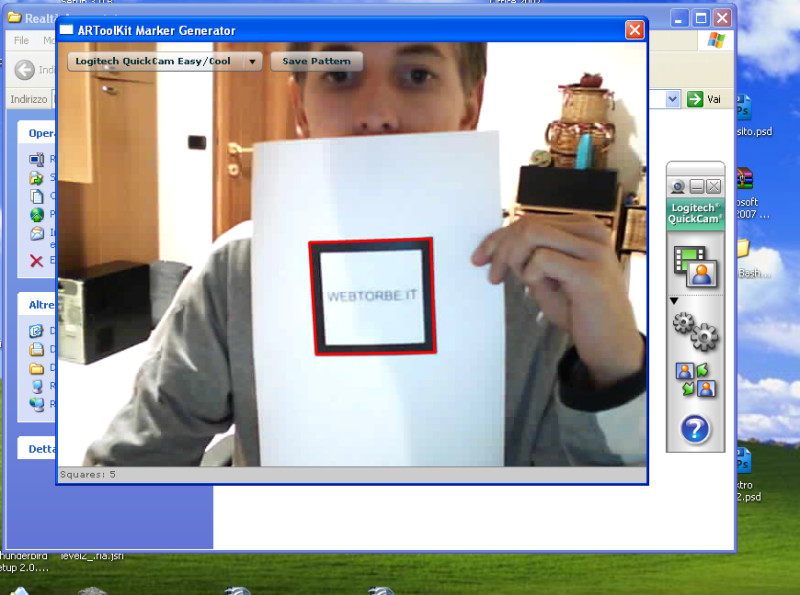The image size is (800, 595).
Task: Expand the Explorer address bar dropdown arrow
Action: (673, 99)
